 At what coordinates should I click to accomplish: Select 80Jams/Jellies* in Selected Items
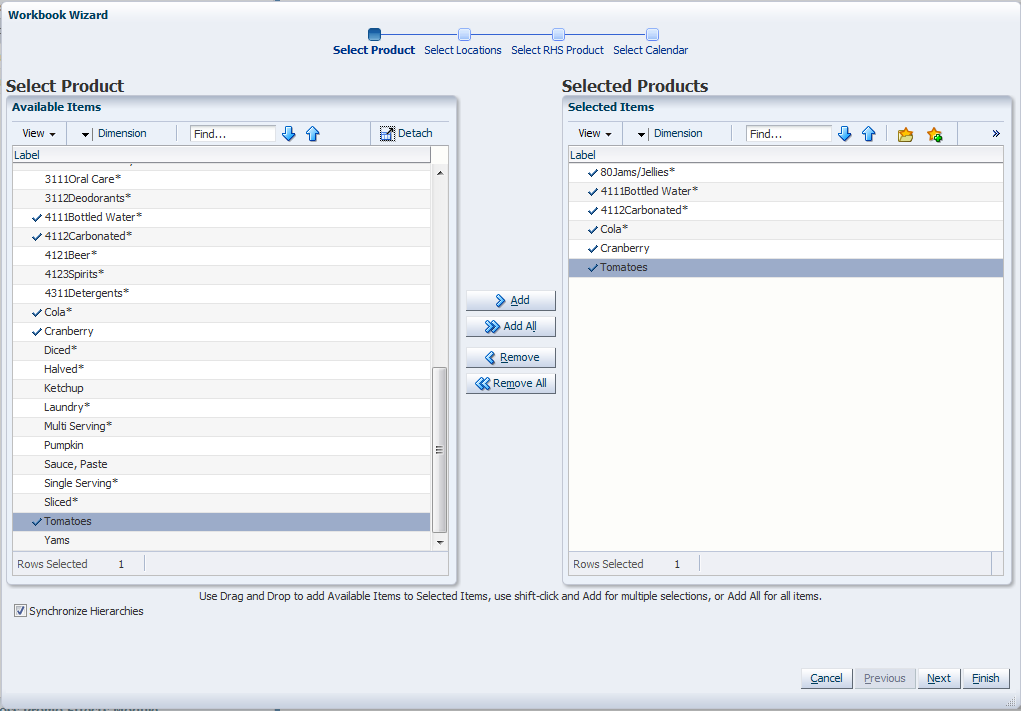click(x=786, y=173)
